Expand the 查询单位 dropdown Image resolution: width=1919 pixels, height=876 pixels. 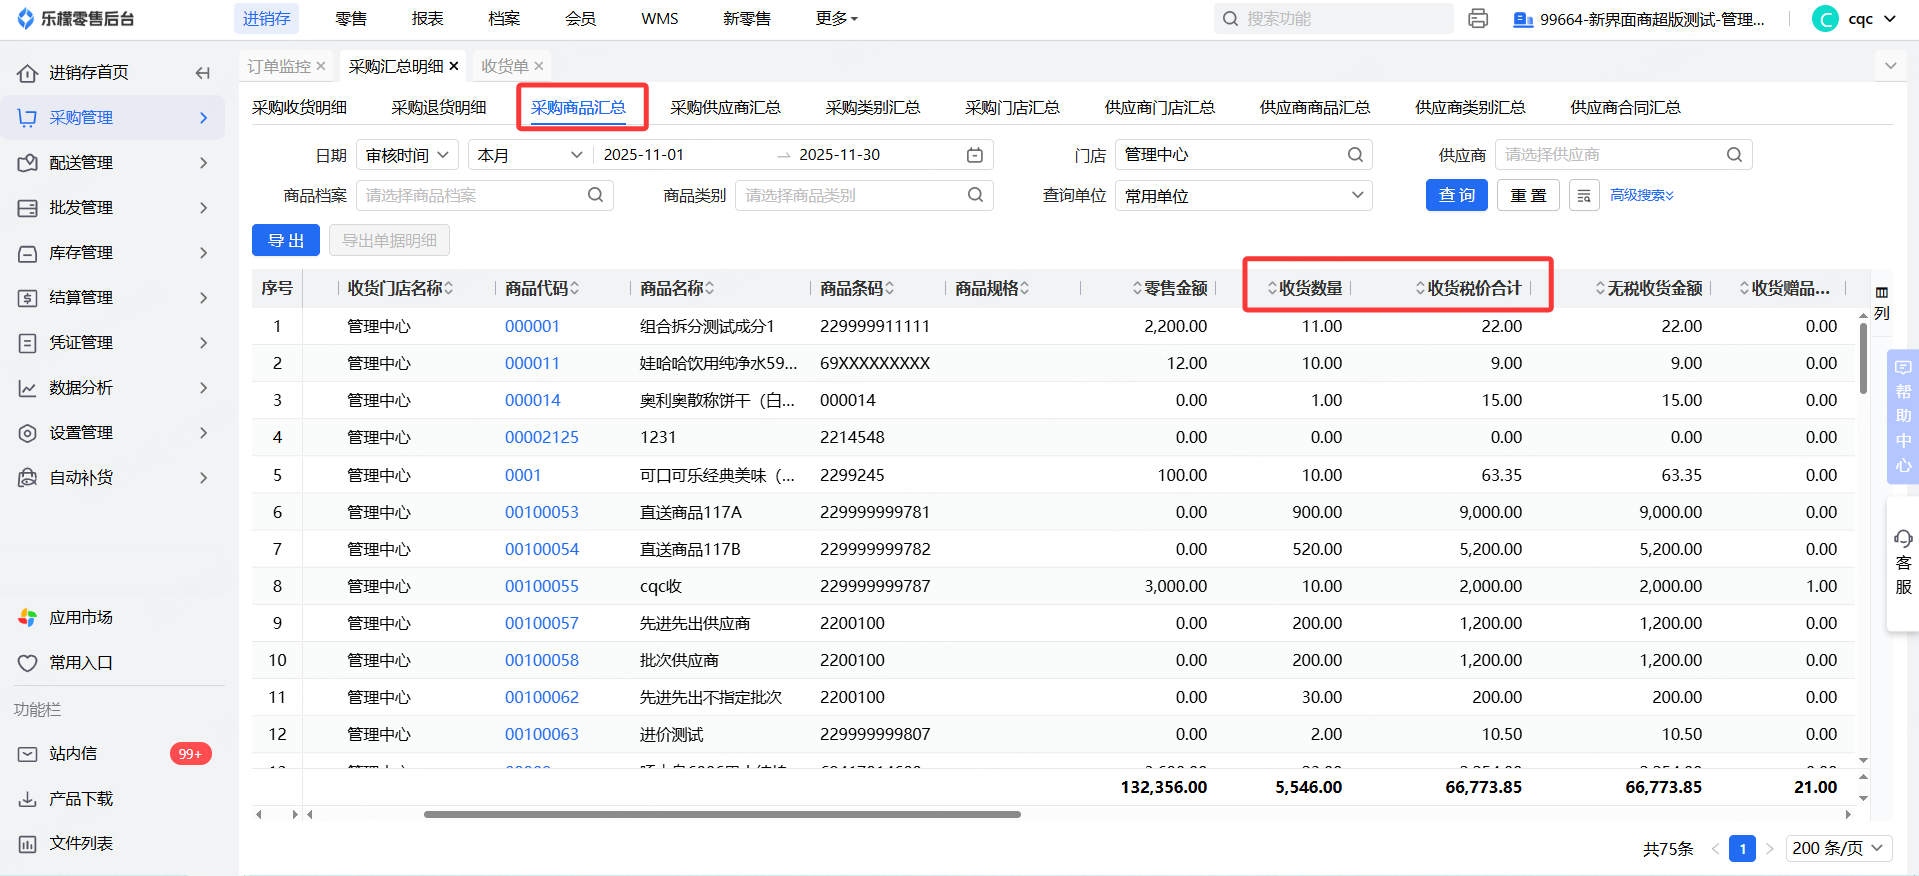[x=1243, y=196]
